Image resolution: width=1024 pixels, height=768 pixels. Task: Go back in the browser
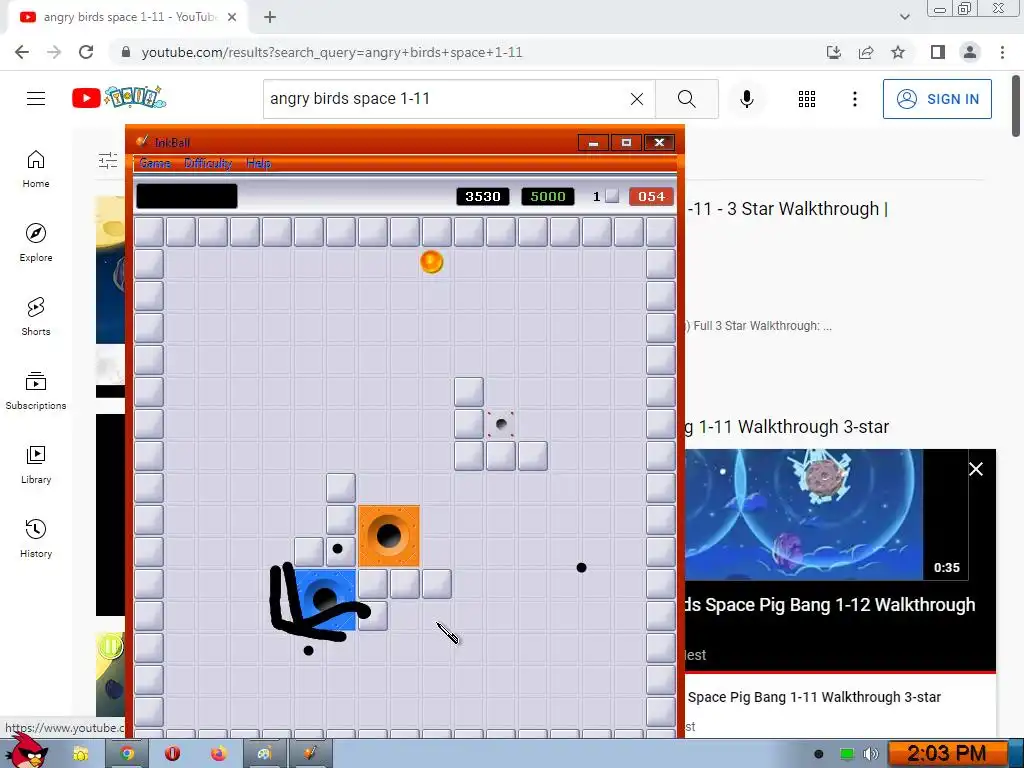coord(22,52)
